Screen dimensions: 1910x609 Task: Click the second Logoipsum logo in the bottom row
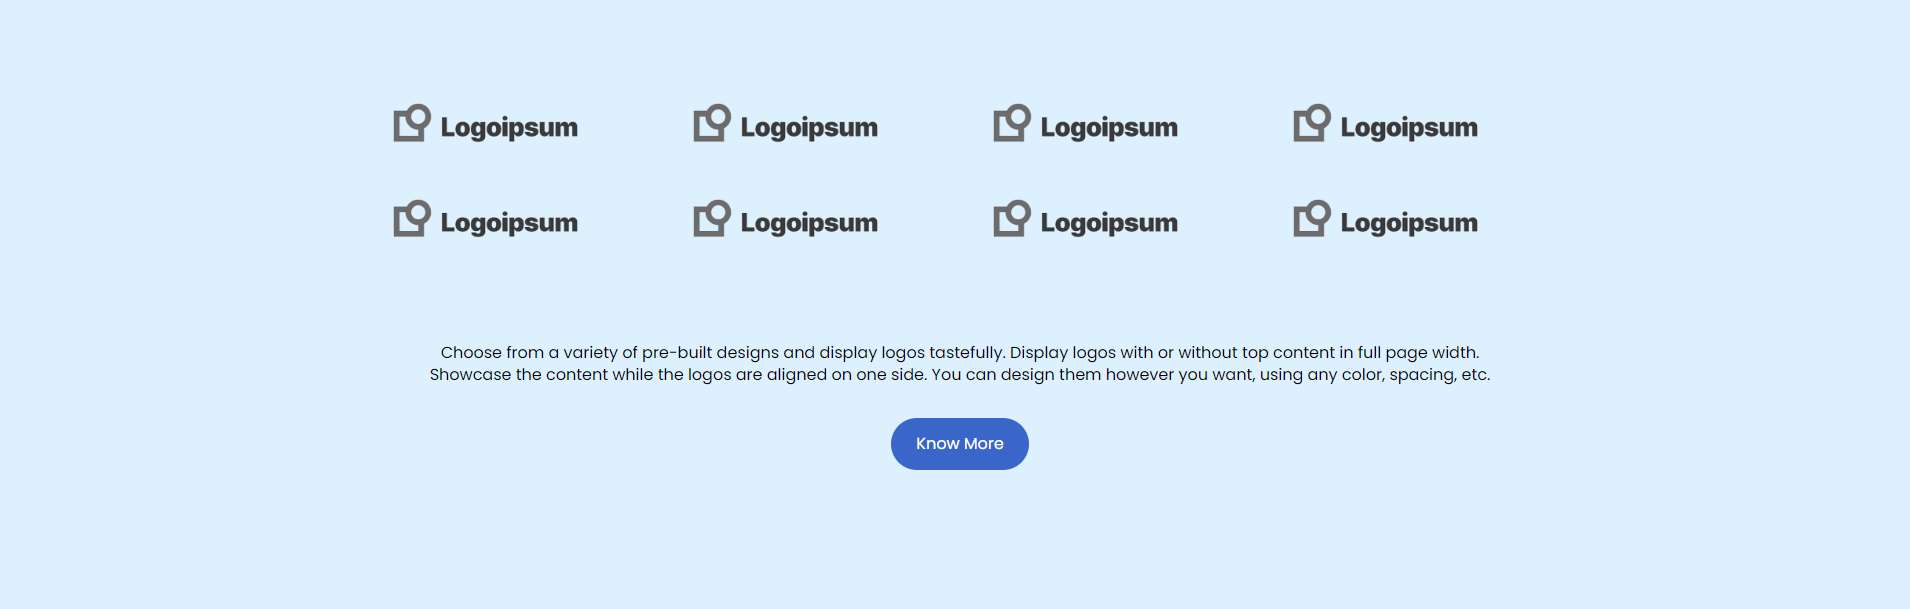[x=785, y=221]
